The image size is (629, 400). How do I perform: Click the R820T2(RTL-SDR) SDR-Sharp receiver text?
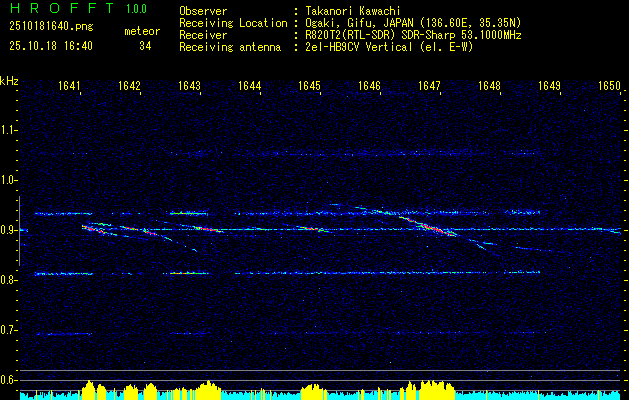413,35
